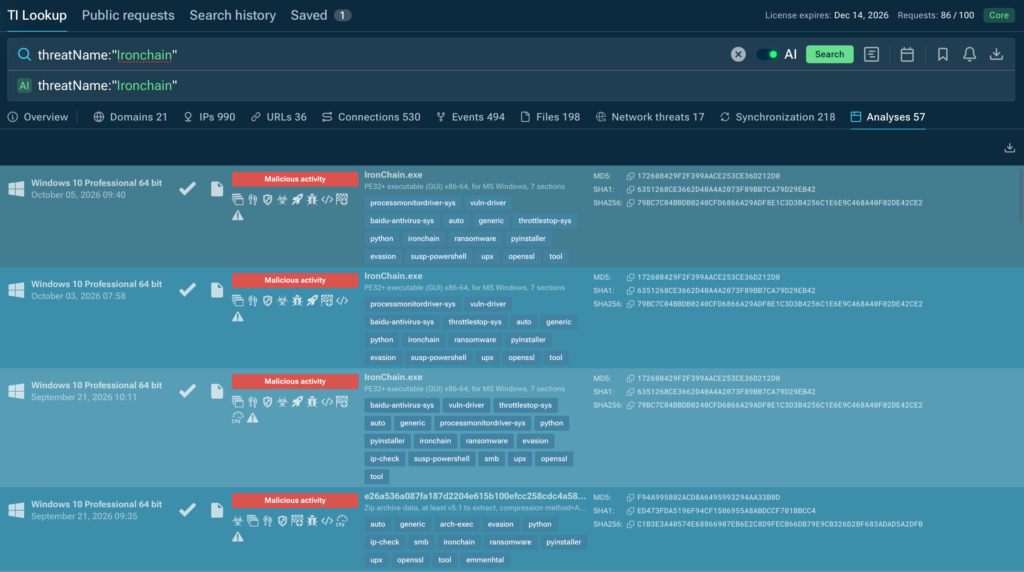
Task: Copy the MD5 hash of the zip archive analysis
Action: (x=630, y=498)
